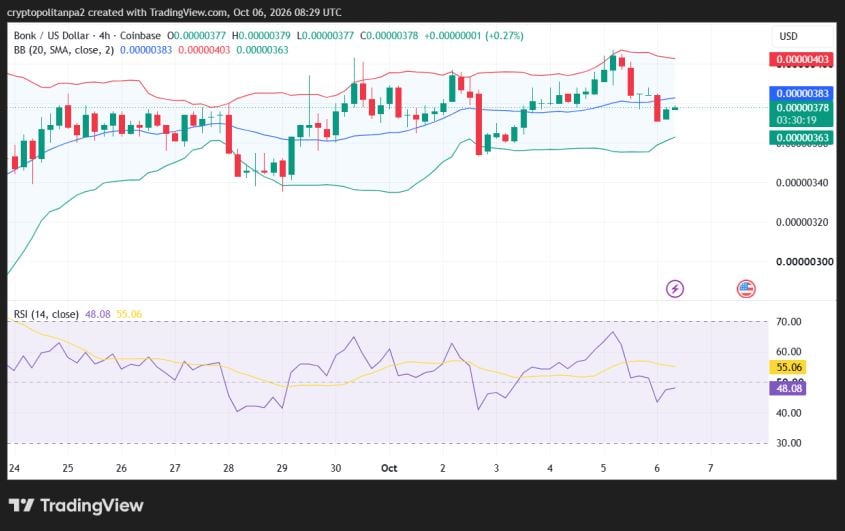845x531 pixels.
Task: Click the Oct label on time axis
Action: coord(389,468)
